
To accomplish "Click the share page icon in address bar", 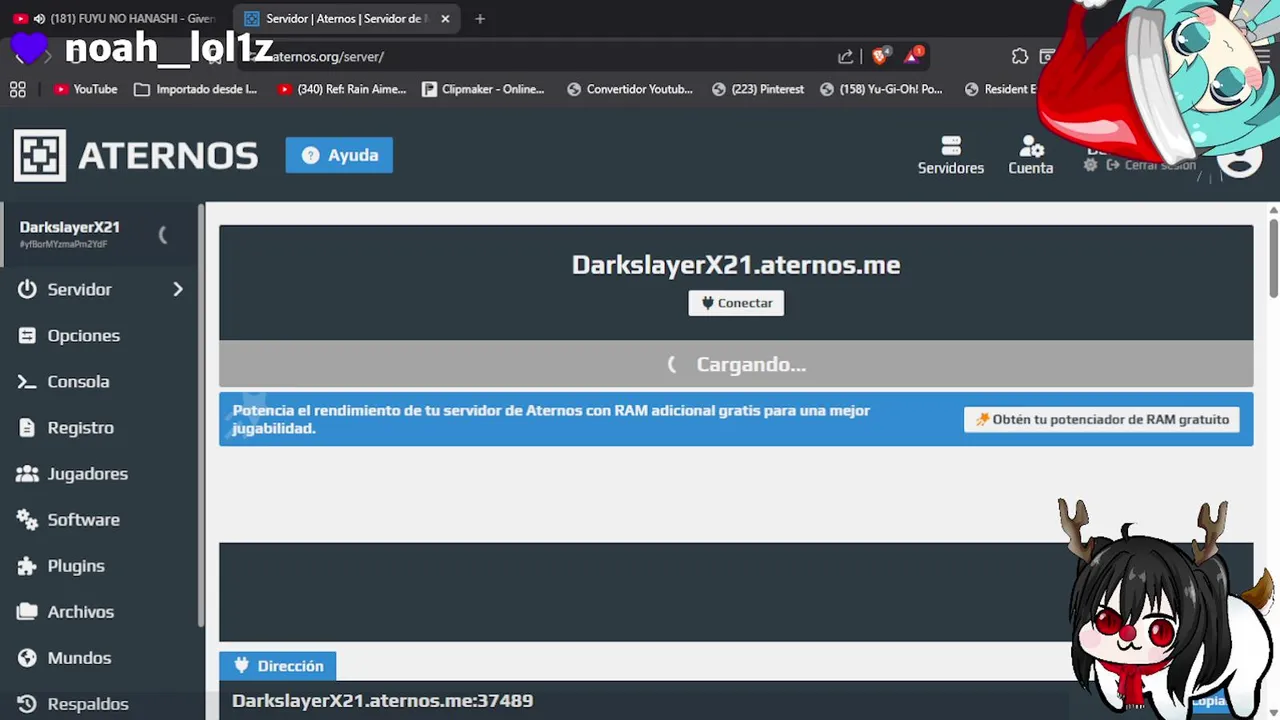I will pyautogui.click(x=845, y=56).
